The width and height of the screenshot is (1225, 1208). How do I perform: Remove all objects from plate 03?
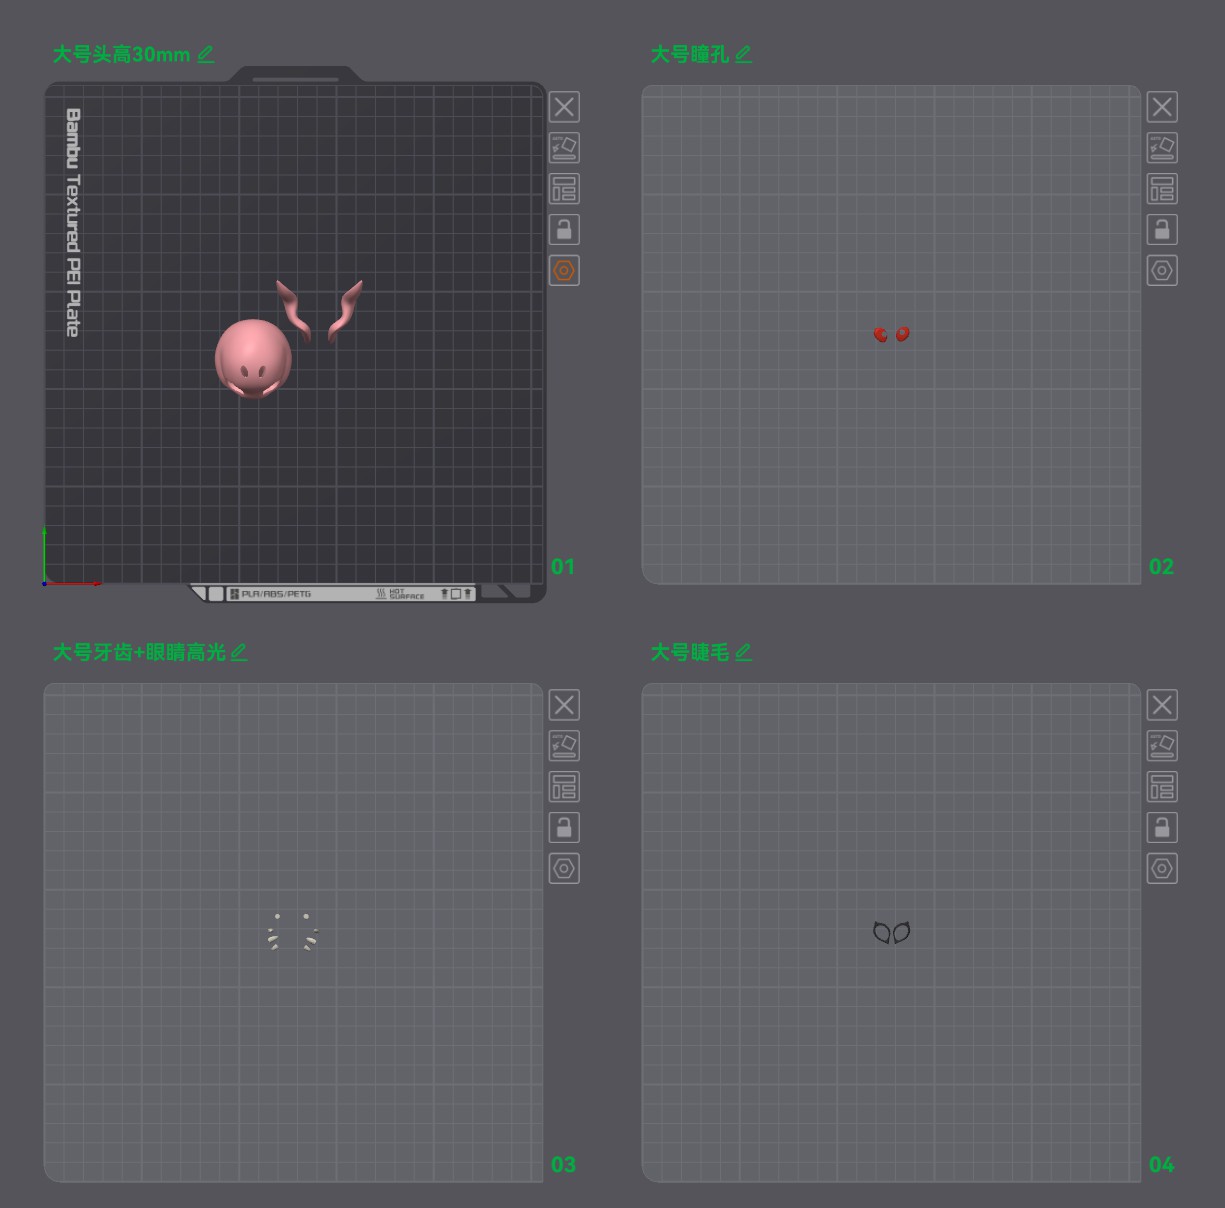564,705
